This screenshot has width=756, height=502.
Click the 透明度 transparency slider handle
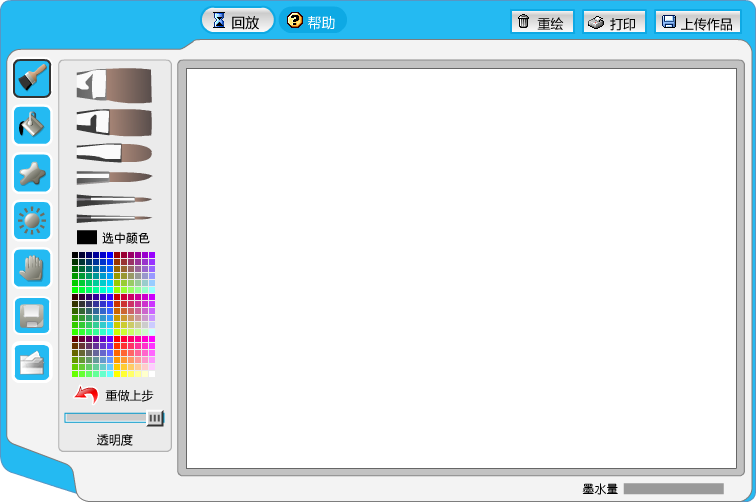[x=155, y=418]
